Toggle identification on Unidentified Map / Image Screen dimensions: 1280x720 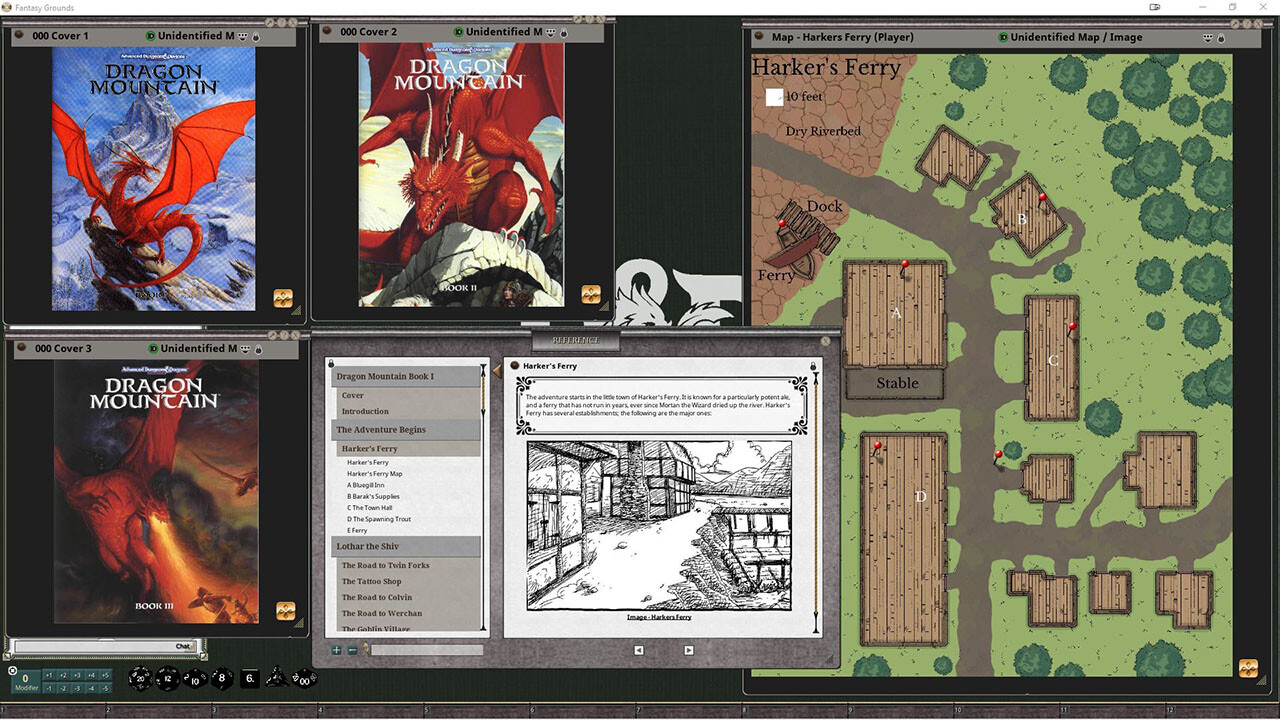click(1003, 37)
